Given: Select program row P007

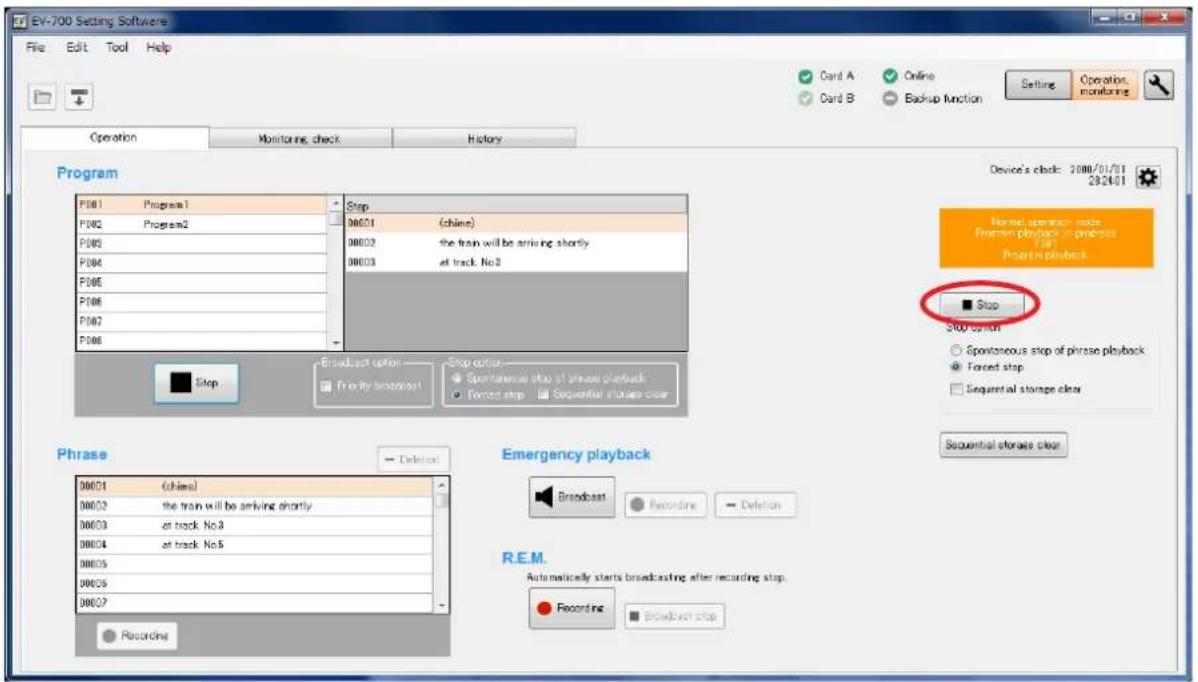Looking at the screenshot, I should (x=202, y=322).
